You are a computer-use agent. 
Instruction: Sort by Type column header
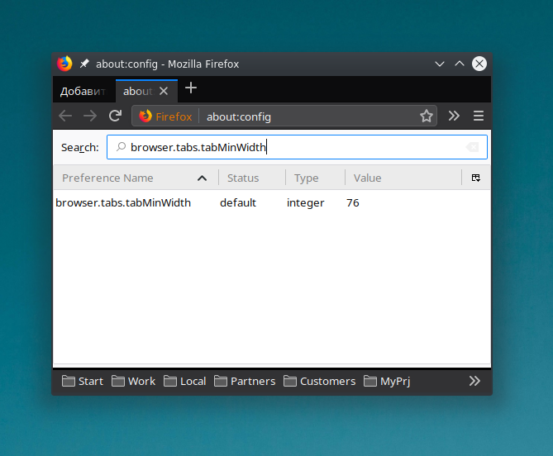(x=315, y=178)
